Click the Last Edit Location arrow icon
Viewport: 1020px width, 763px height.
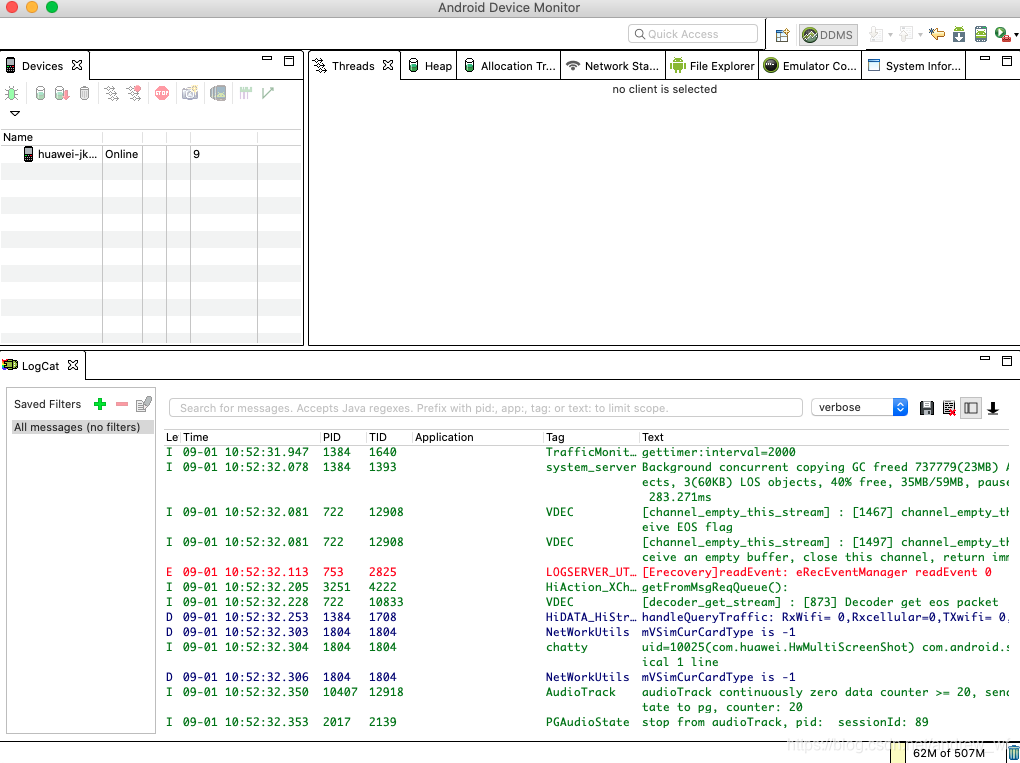point(937,34)
